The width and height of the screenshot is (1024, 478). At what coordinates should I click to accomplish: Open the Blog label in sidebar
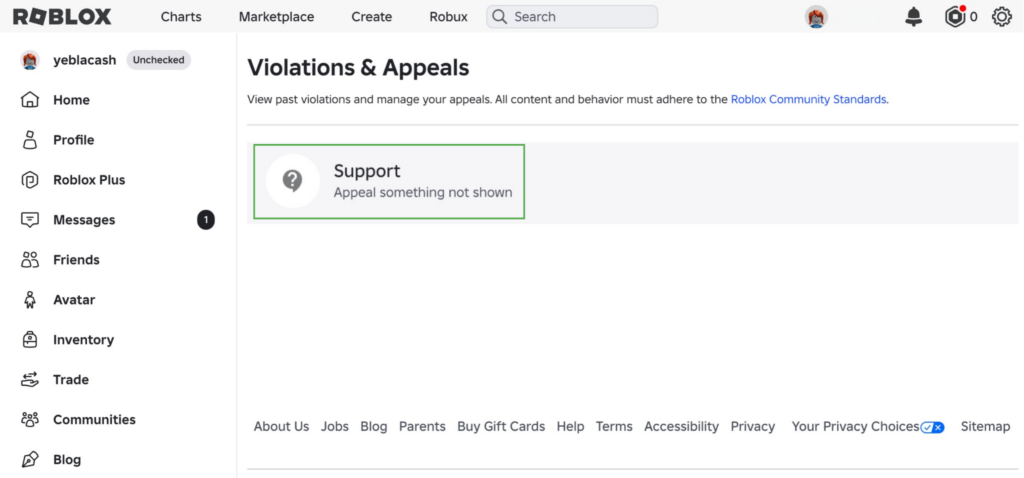click(x=67, y=459)
